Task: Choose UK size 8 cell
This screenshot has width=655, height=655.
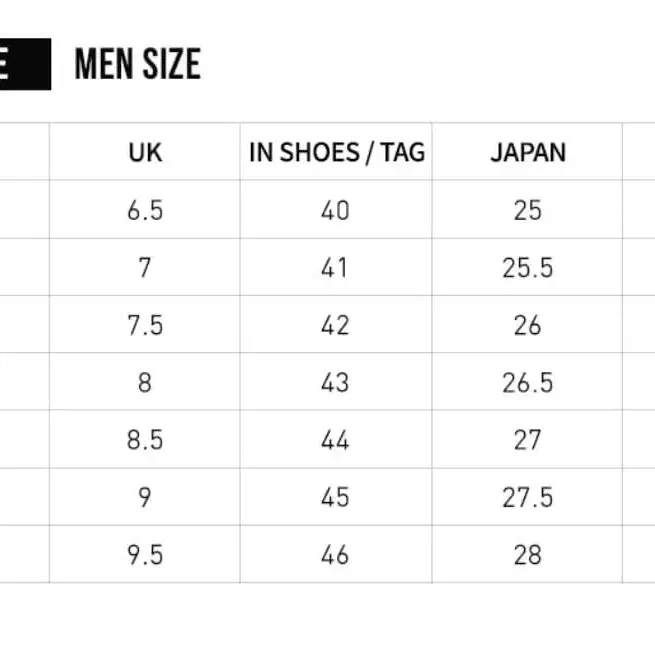Action: point(145,383)
